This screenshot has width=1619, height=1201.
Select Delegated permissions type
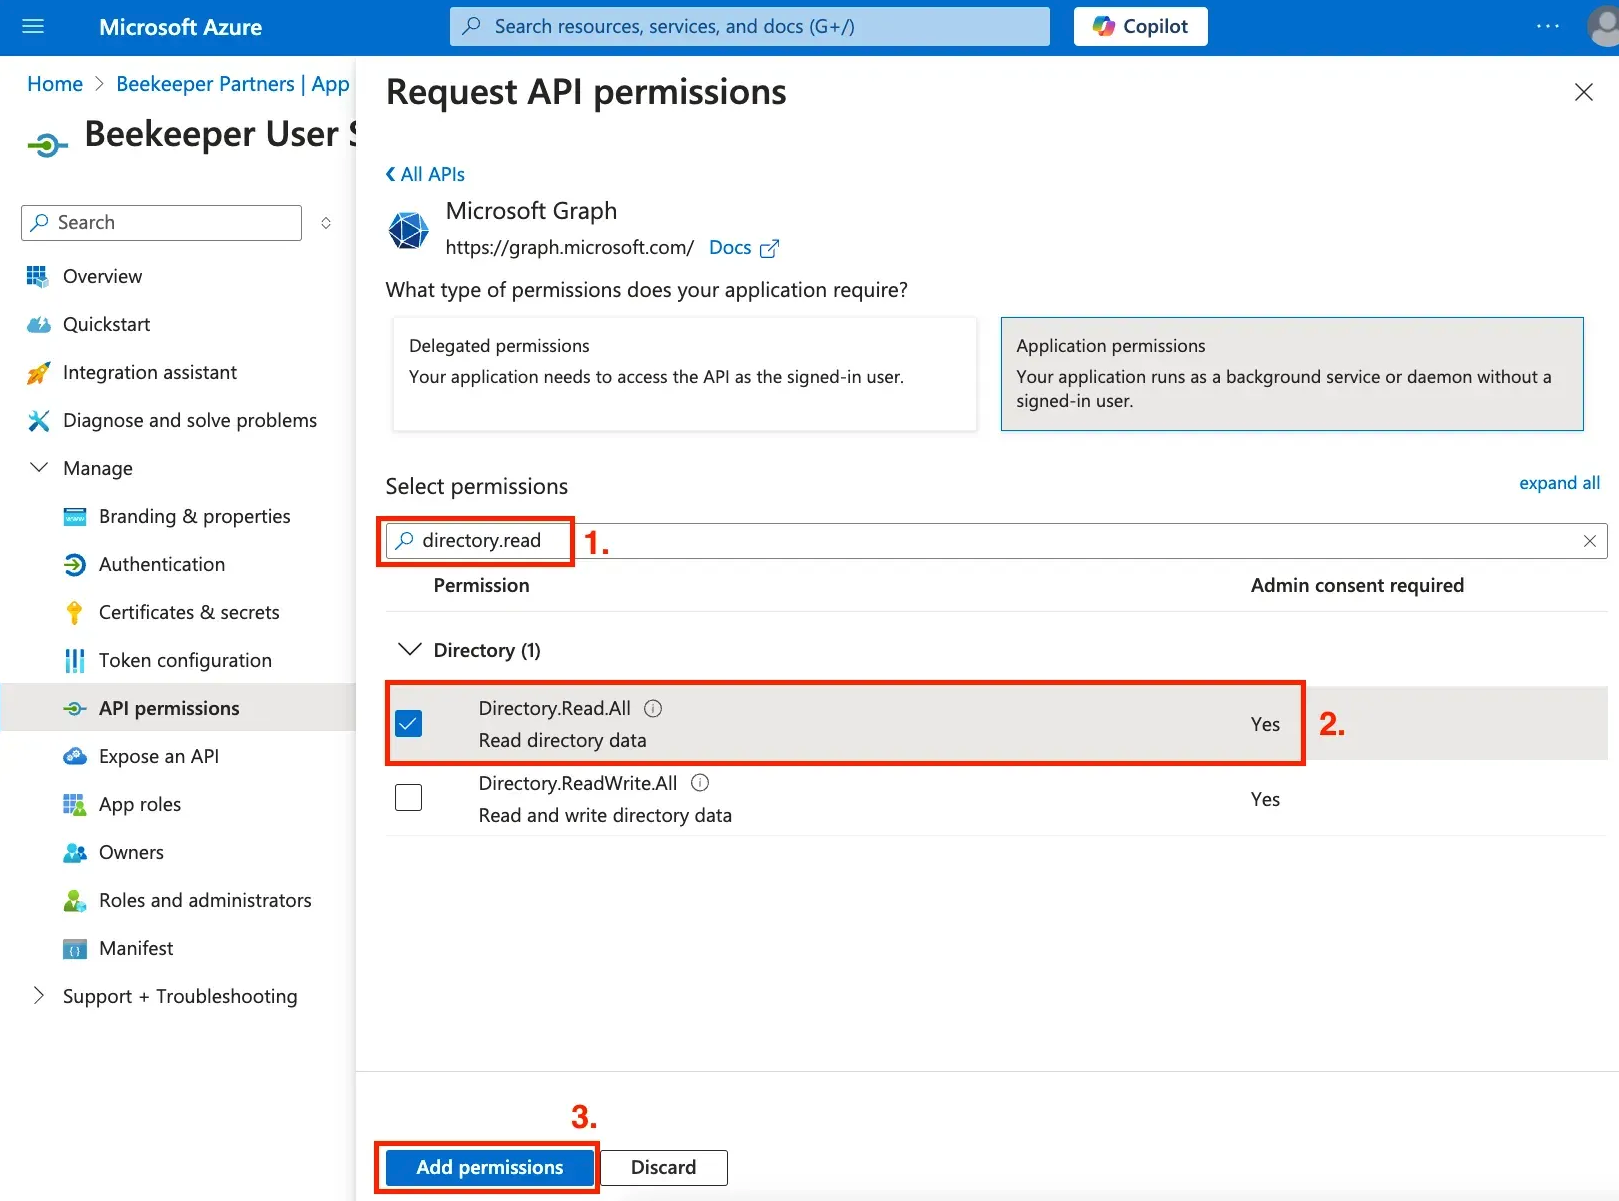(x=685, y=374)
